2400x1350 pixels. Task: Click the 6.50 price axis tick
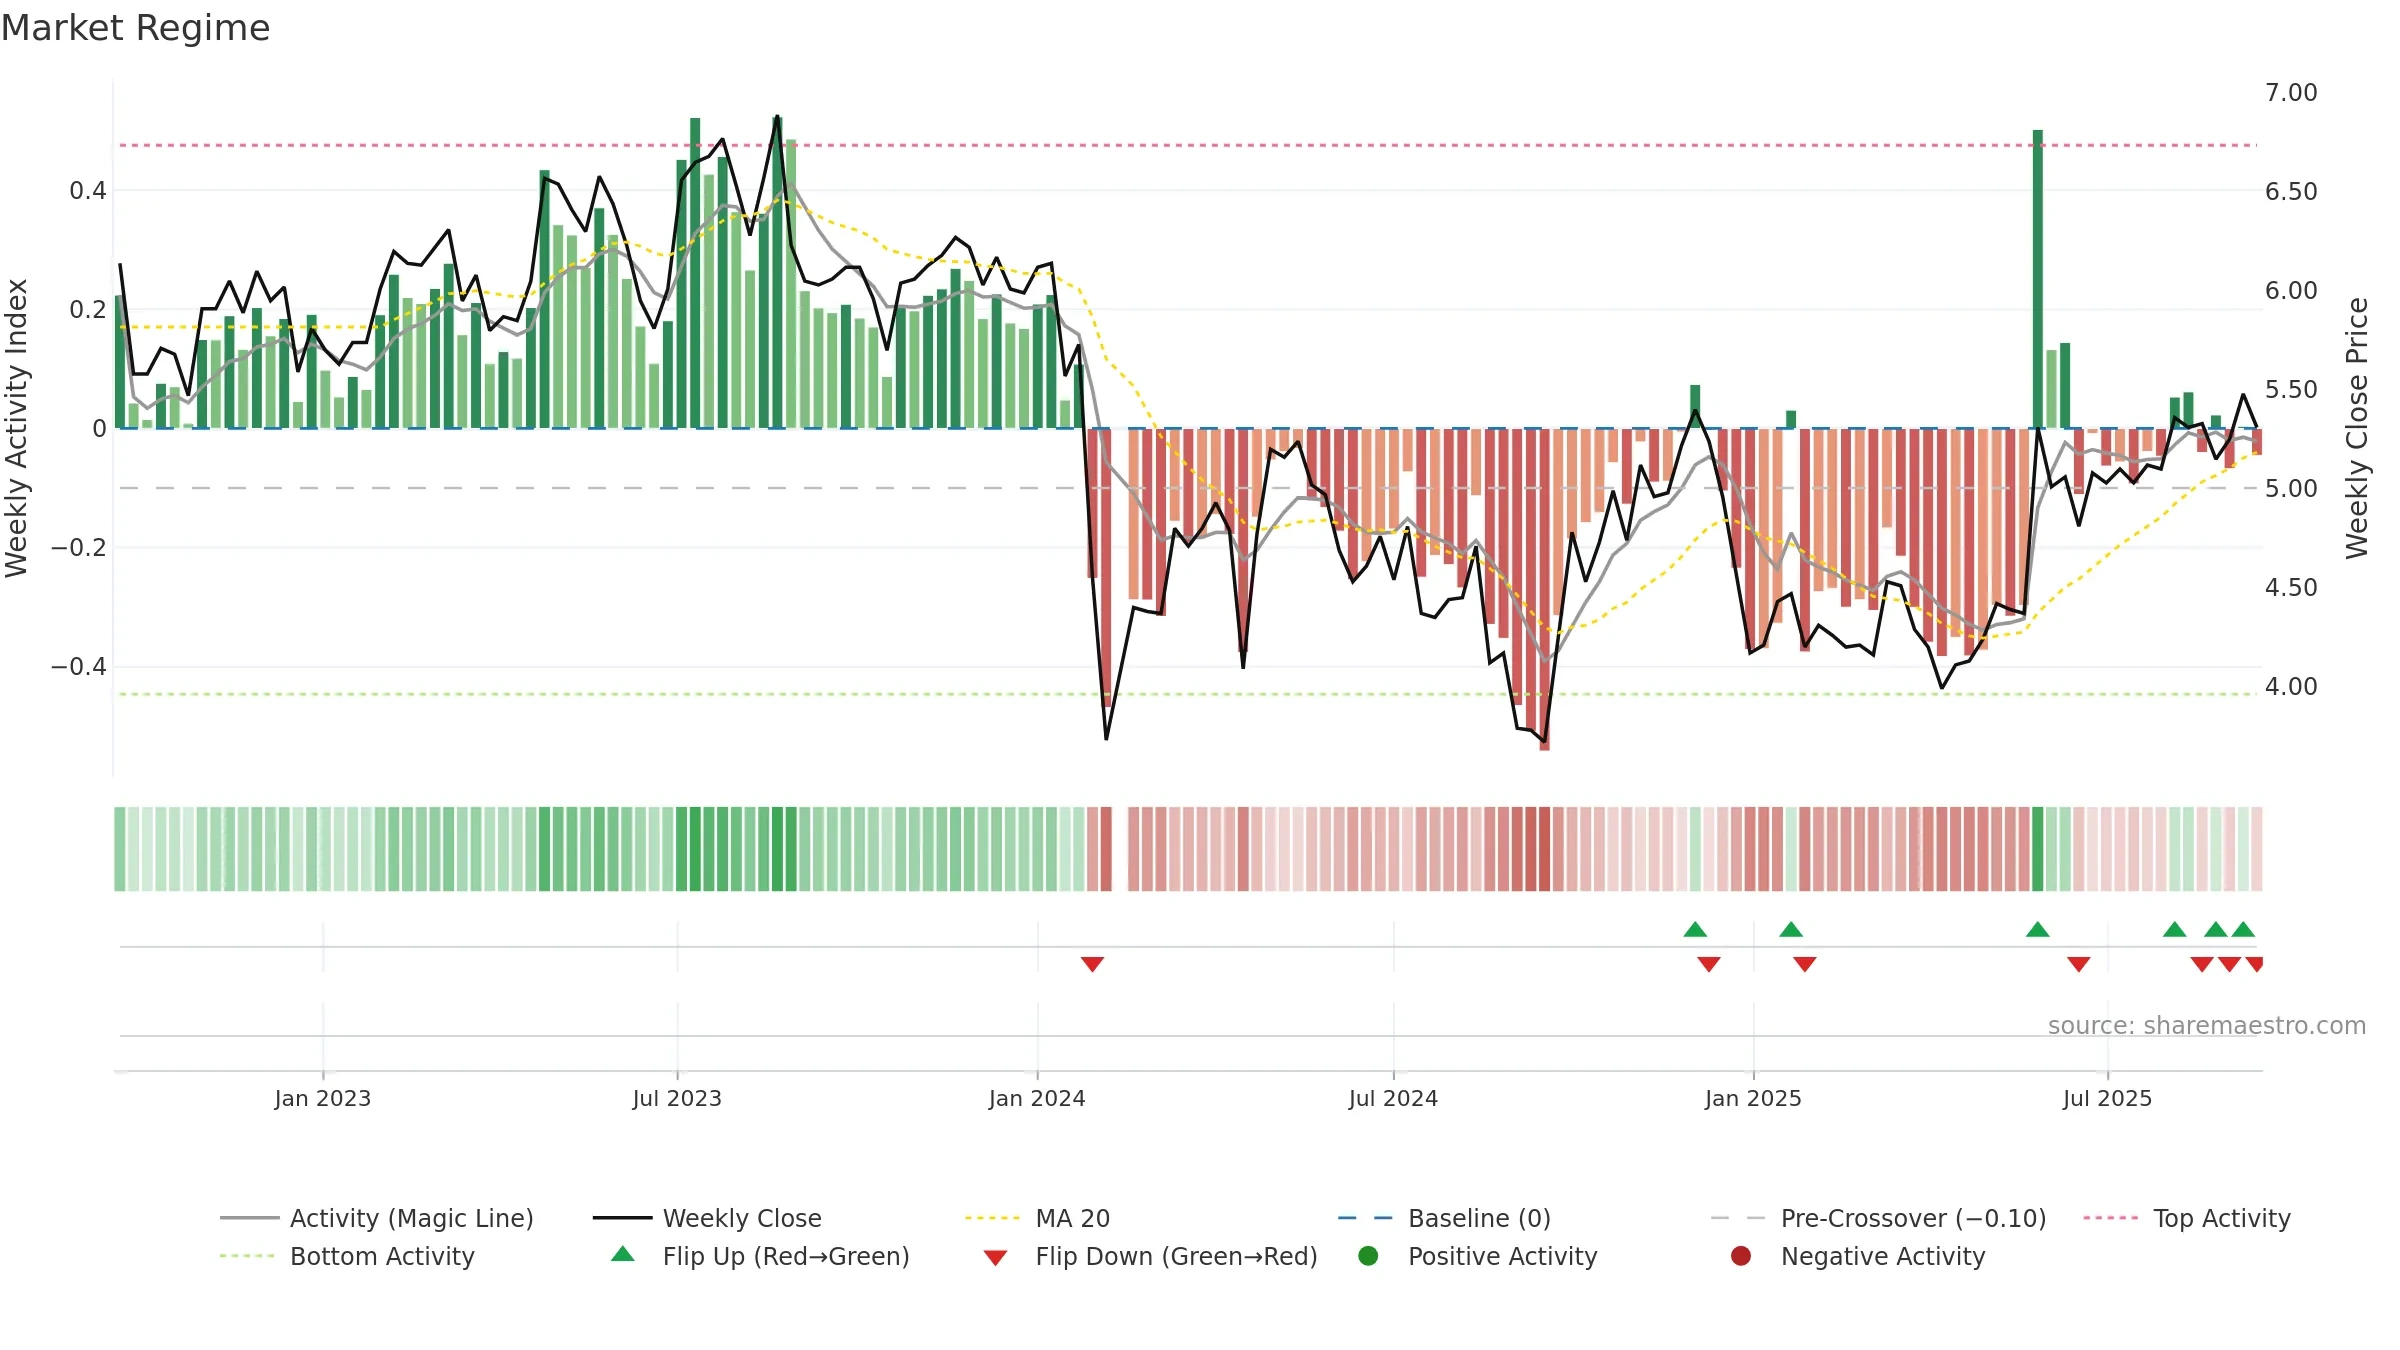coord(2291,191)
